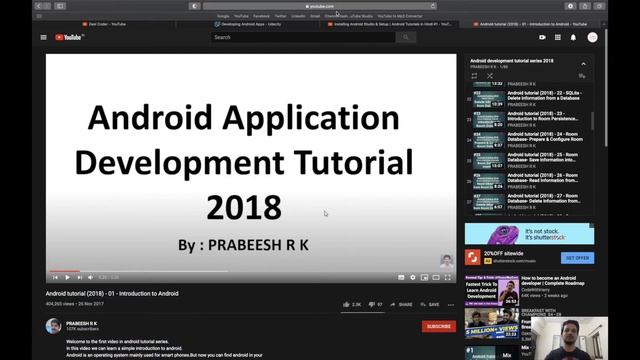Open the three-dot more actions menu

click(451, 304)
